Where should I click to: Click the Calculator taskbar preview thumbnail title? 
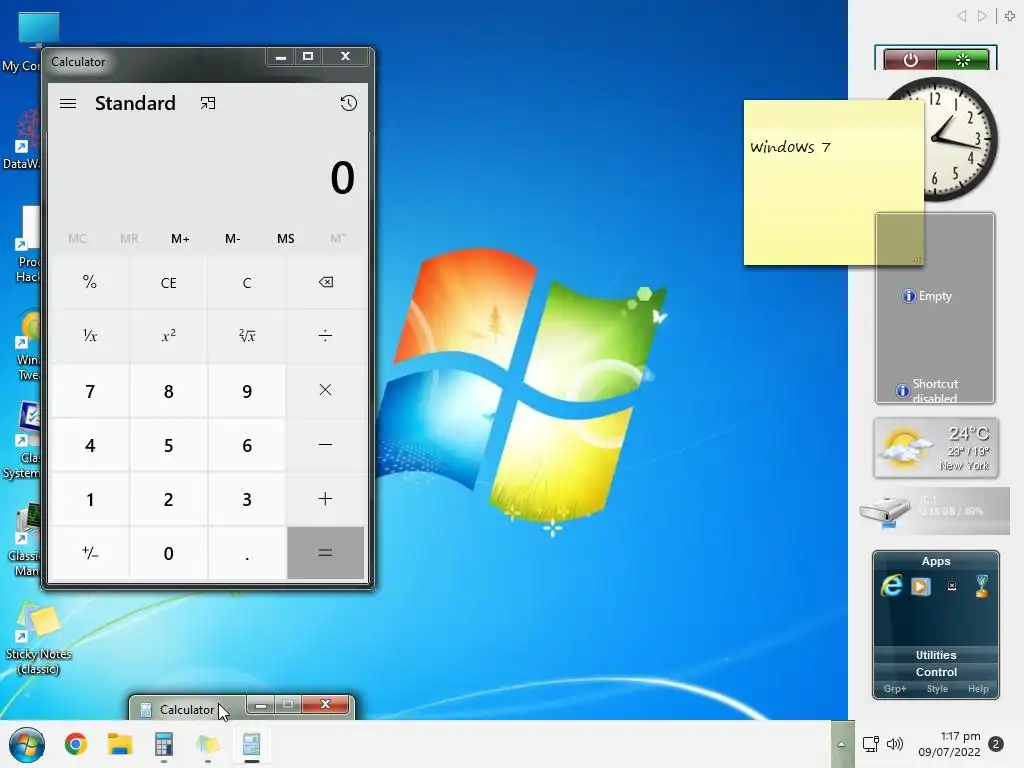coord(187,710)
